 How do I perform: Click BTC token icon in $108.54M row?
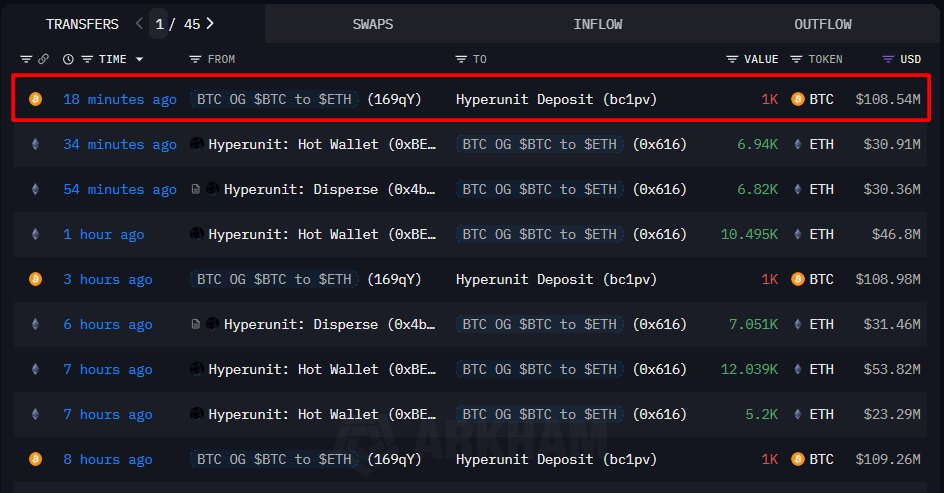797,99
